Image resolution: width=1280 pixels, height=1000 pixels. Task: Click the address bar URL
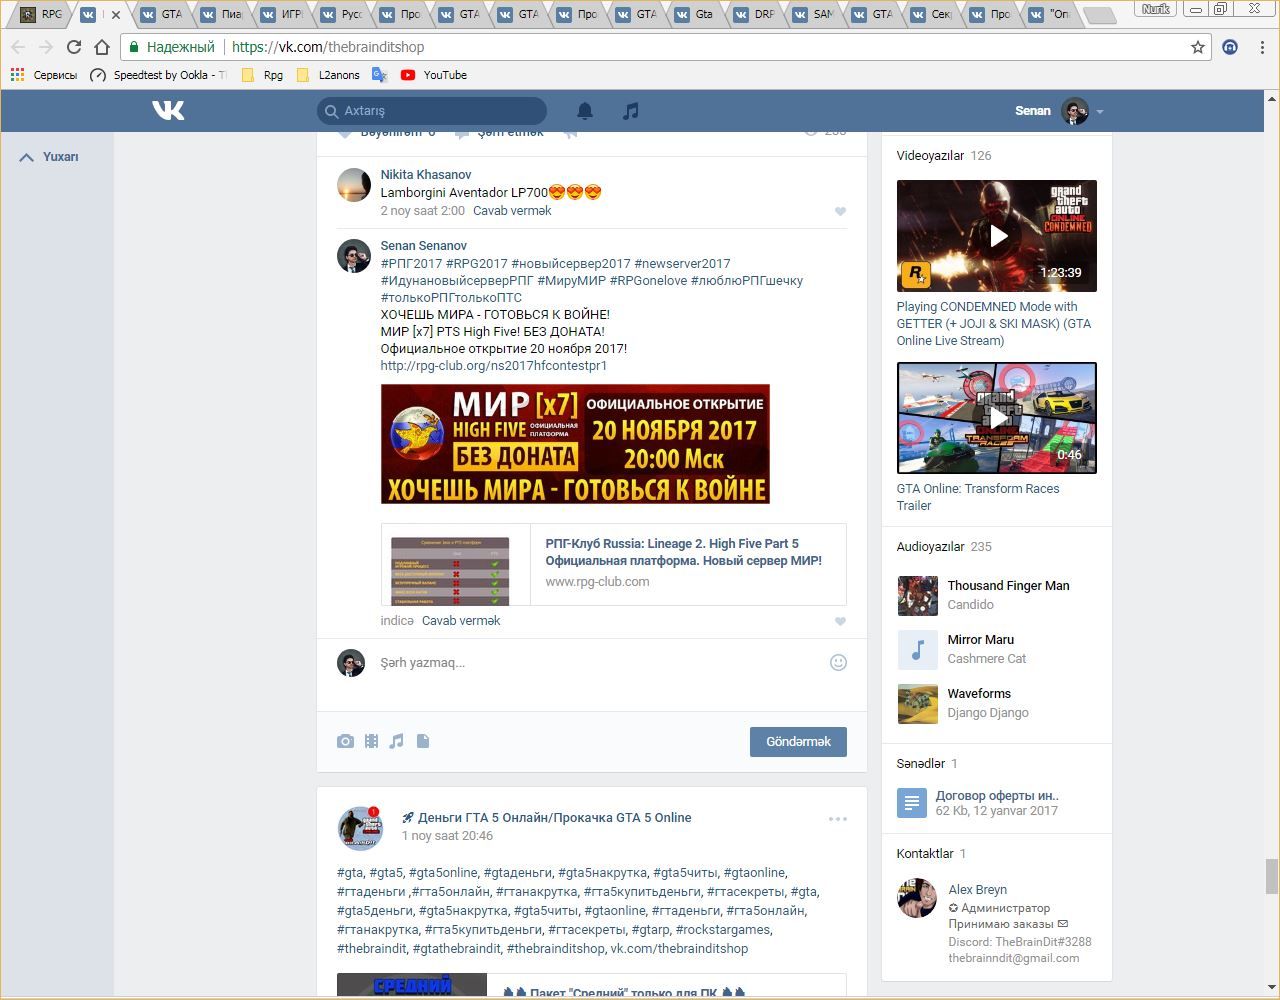[x=328, y=47]
